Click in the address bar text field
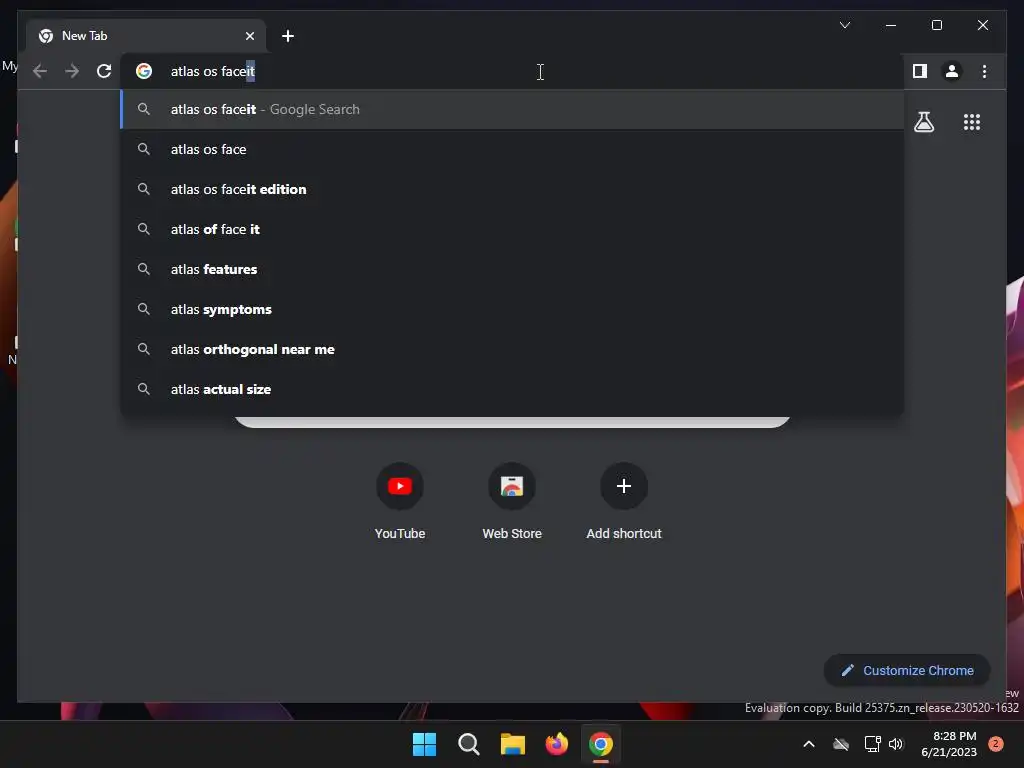Screen dimensions: 1024x768 511,71
